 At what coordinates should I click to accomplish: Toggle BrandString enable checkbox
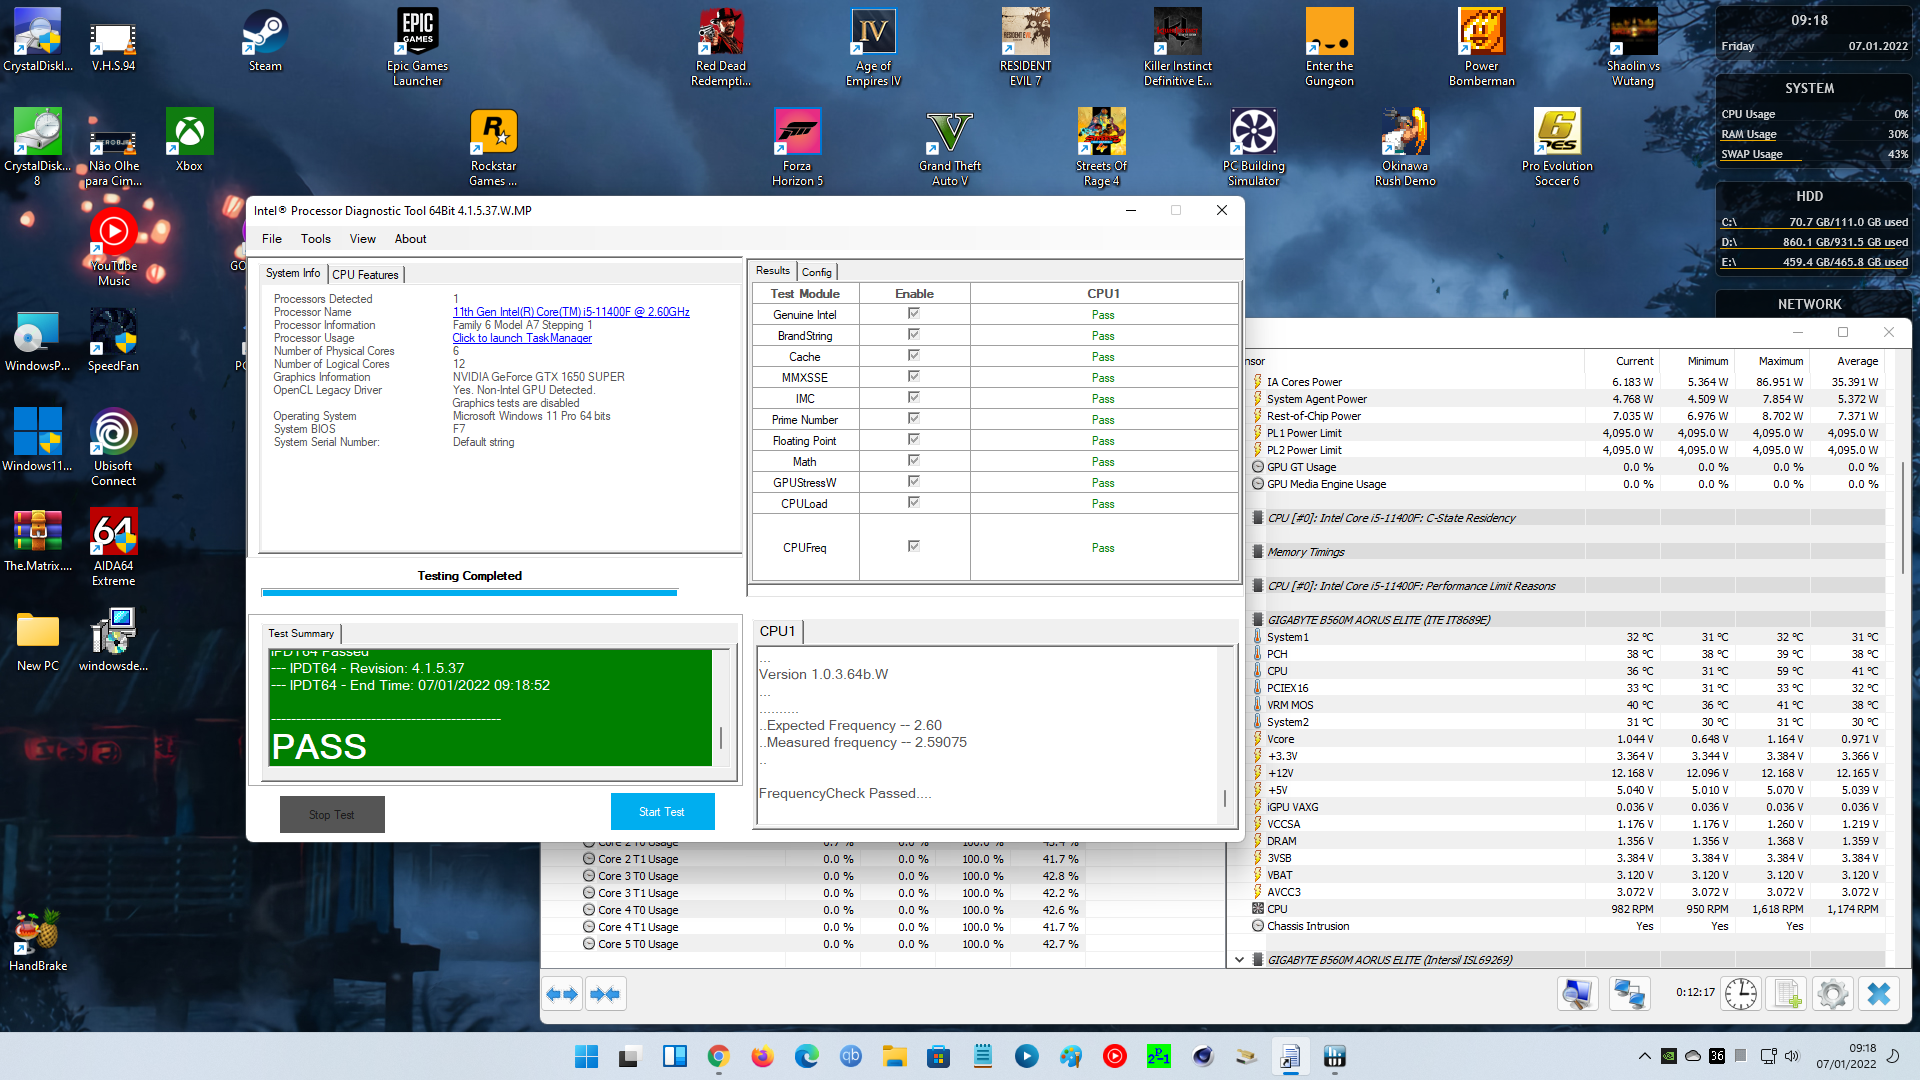[x=913, y=334]
